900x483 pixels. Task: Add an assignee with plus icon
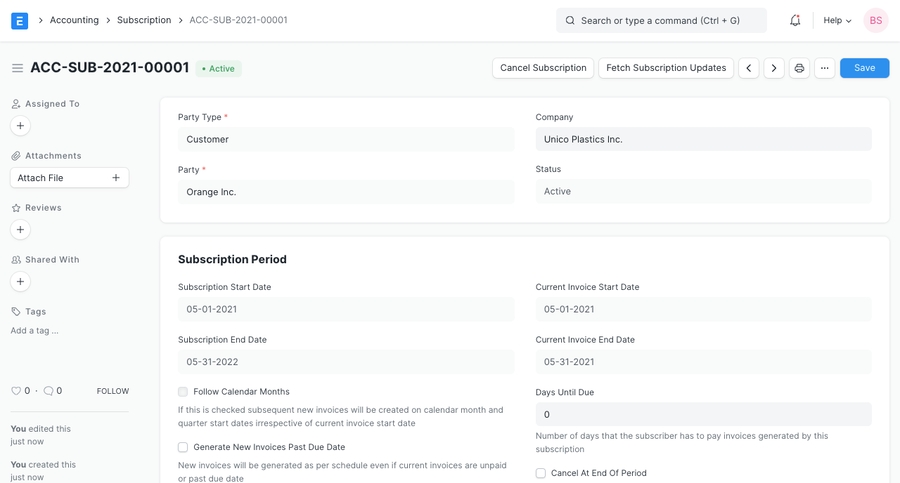pyautogui.click(x=20, y=126)
